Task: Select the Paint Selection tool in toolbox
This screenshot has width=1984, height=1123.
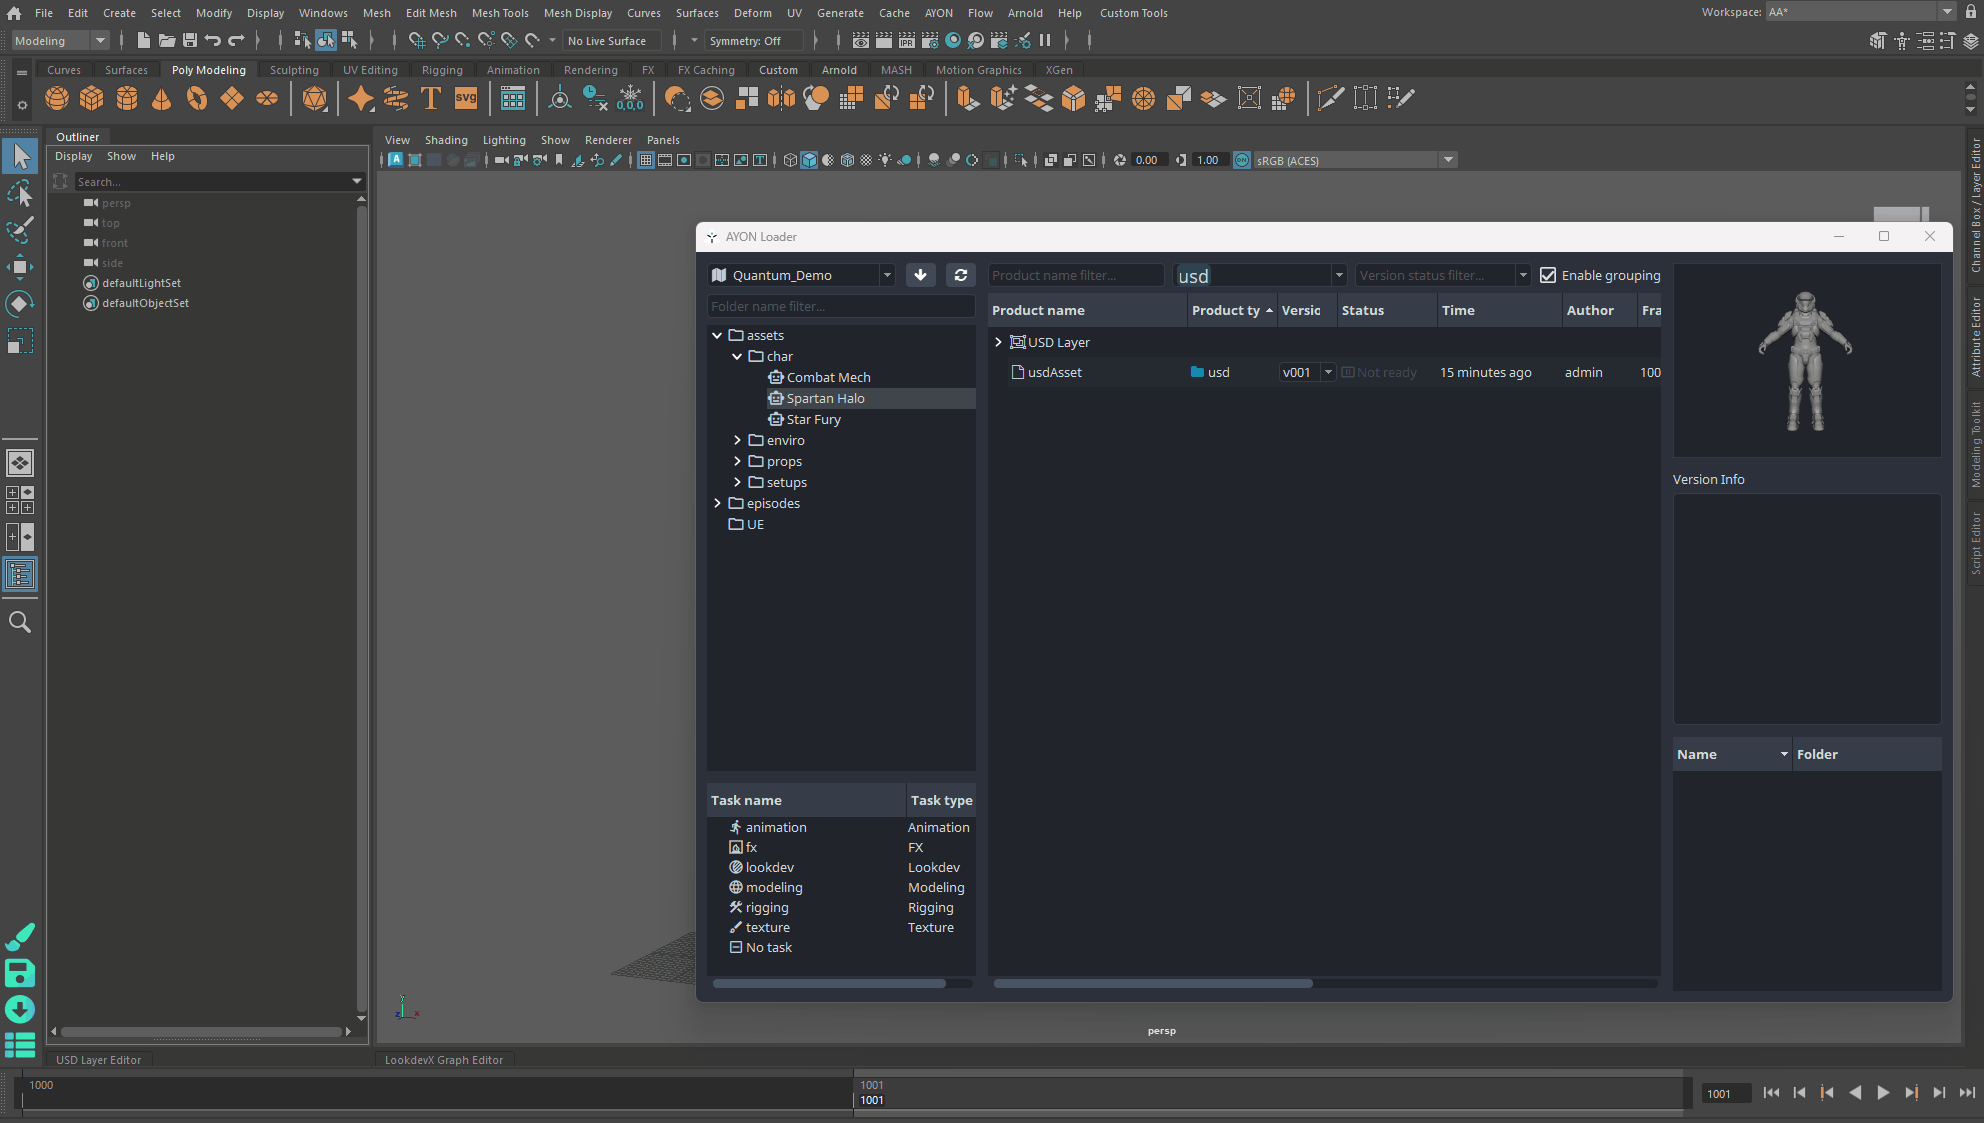Action: (19, 229)
